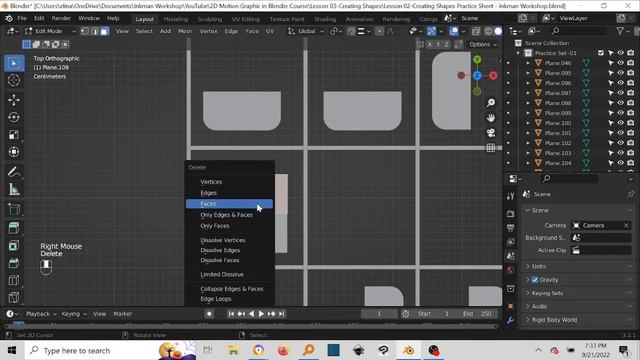Open the Edit Mode dropdown
Screen dimensions: 640x360
click(x=51, y=31)
